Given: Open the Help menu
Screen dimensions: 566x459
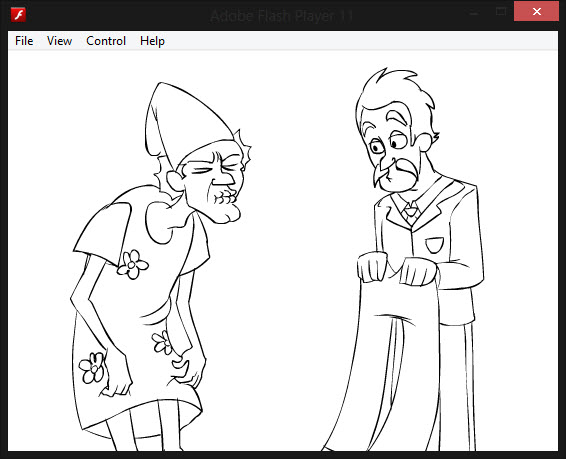Looking at the screenshot, I should click(x=152, y=41).
